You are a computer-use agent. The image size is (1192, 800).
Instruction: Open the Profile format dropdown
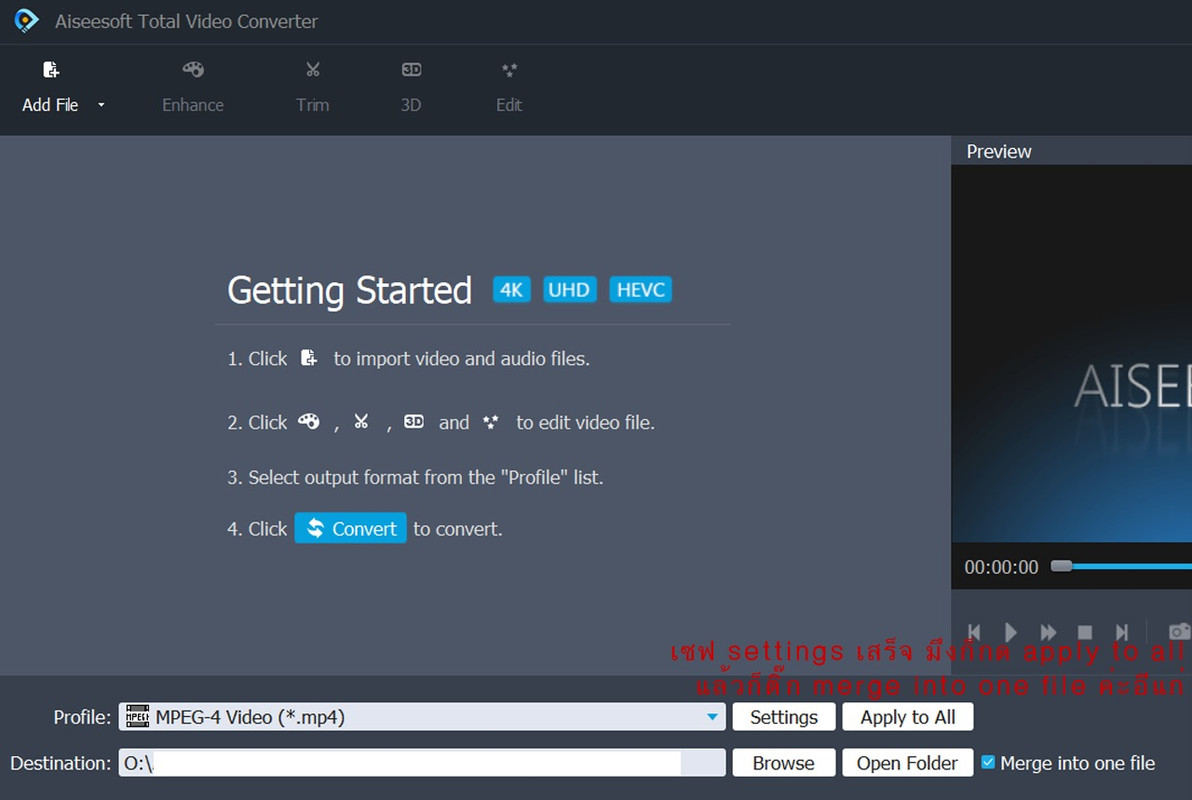coord(712,716)
